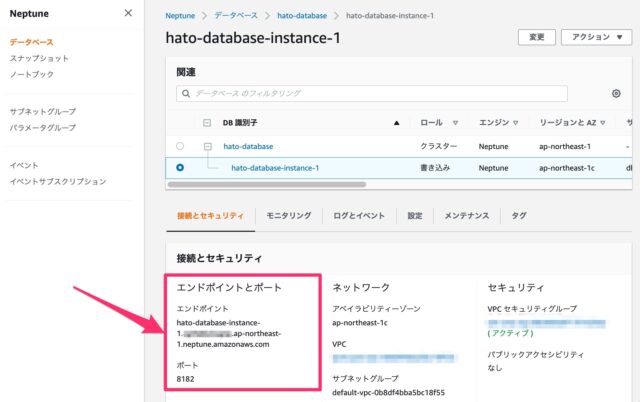Screen dimensions: 640x402
Task: Close the Neptune sidebar with X icon
Action: (128, 13)
